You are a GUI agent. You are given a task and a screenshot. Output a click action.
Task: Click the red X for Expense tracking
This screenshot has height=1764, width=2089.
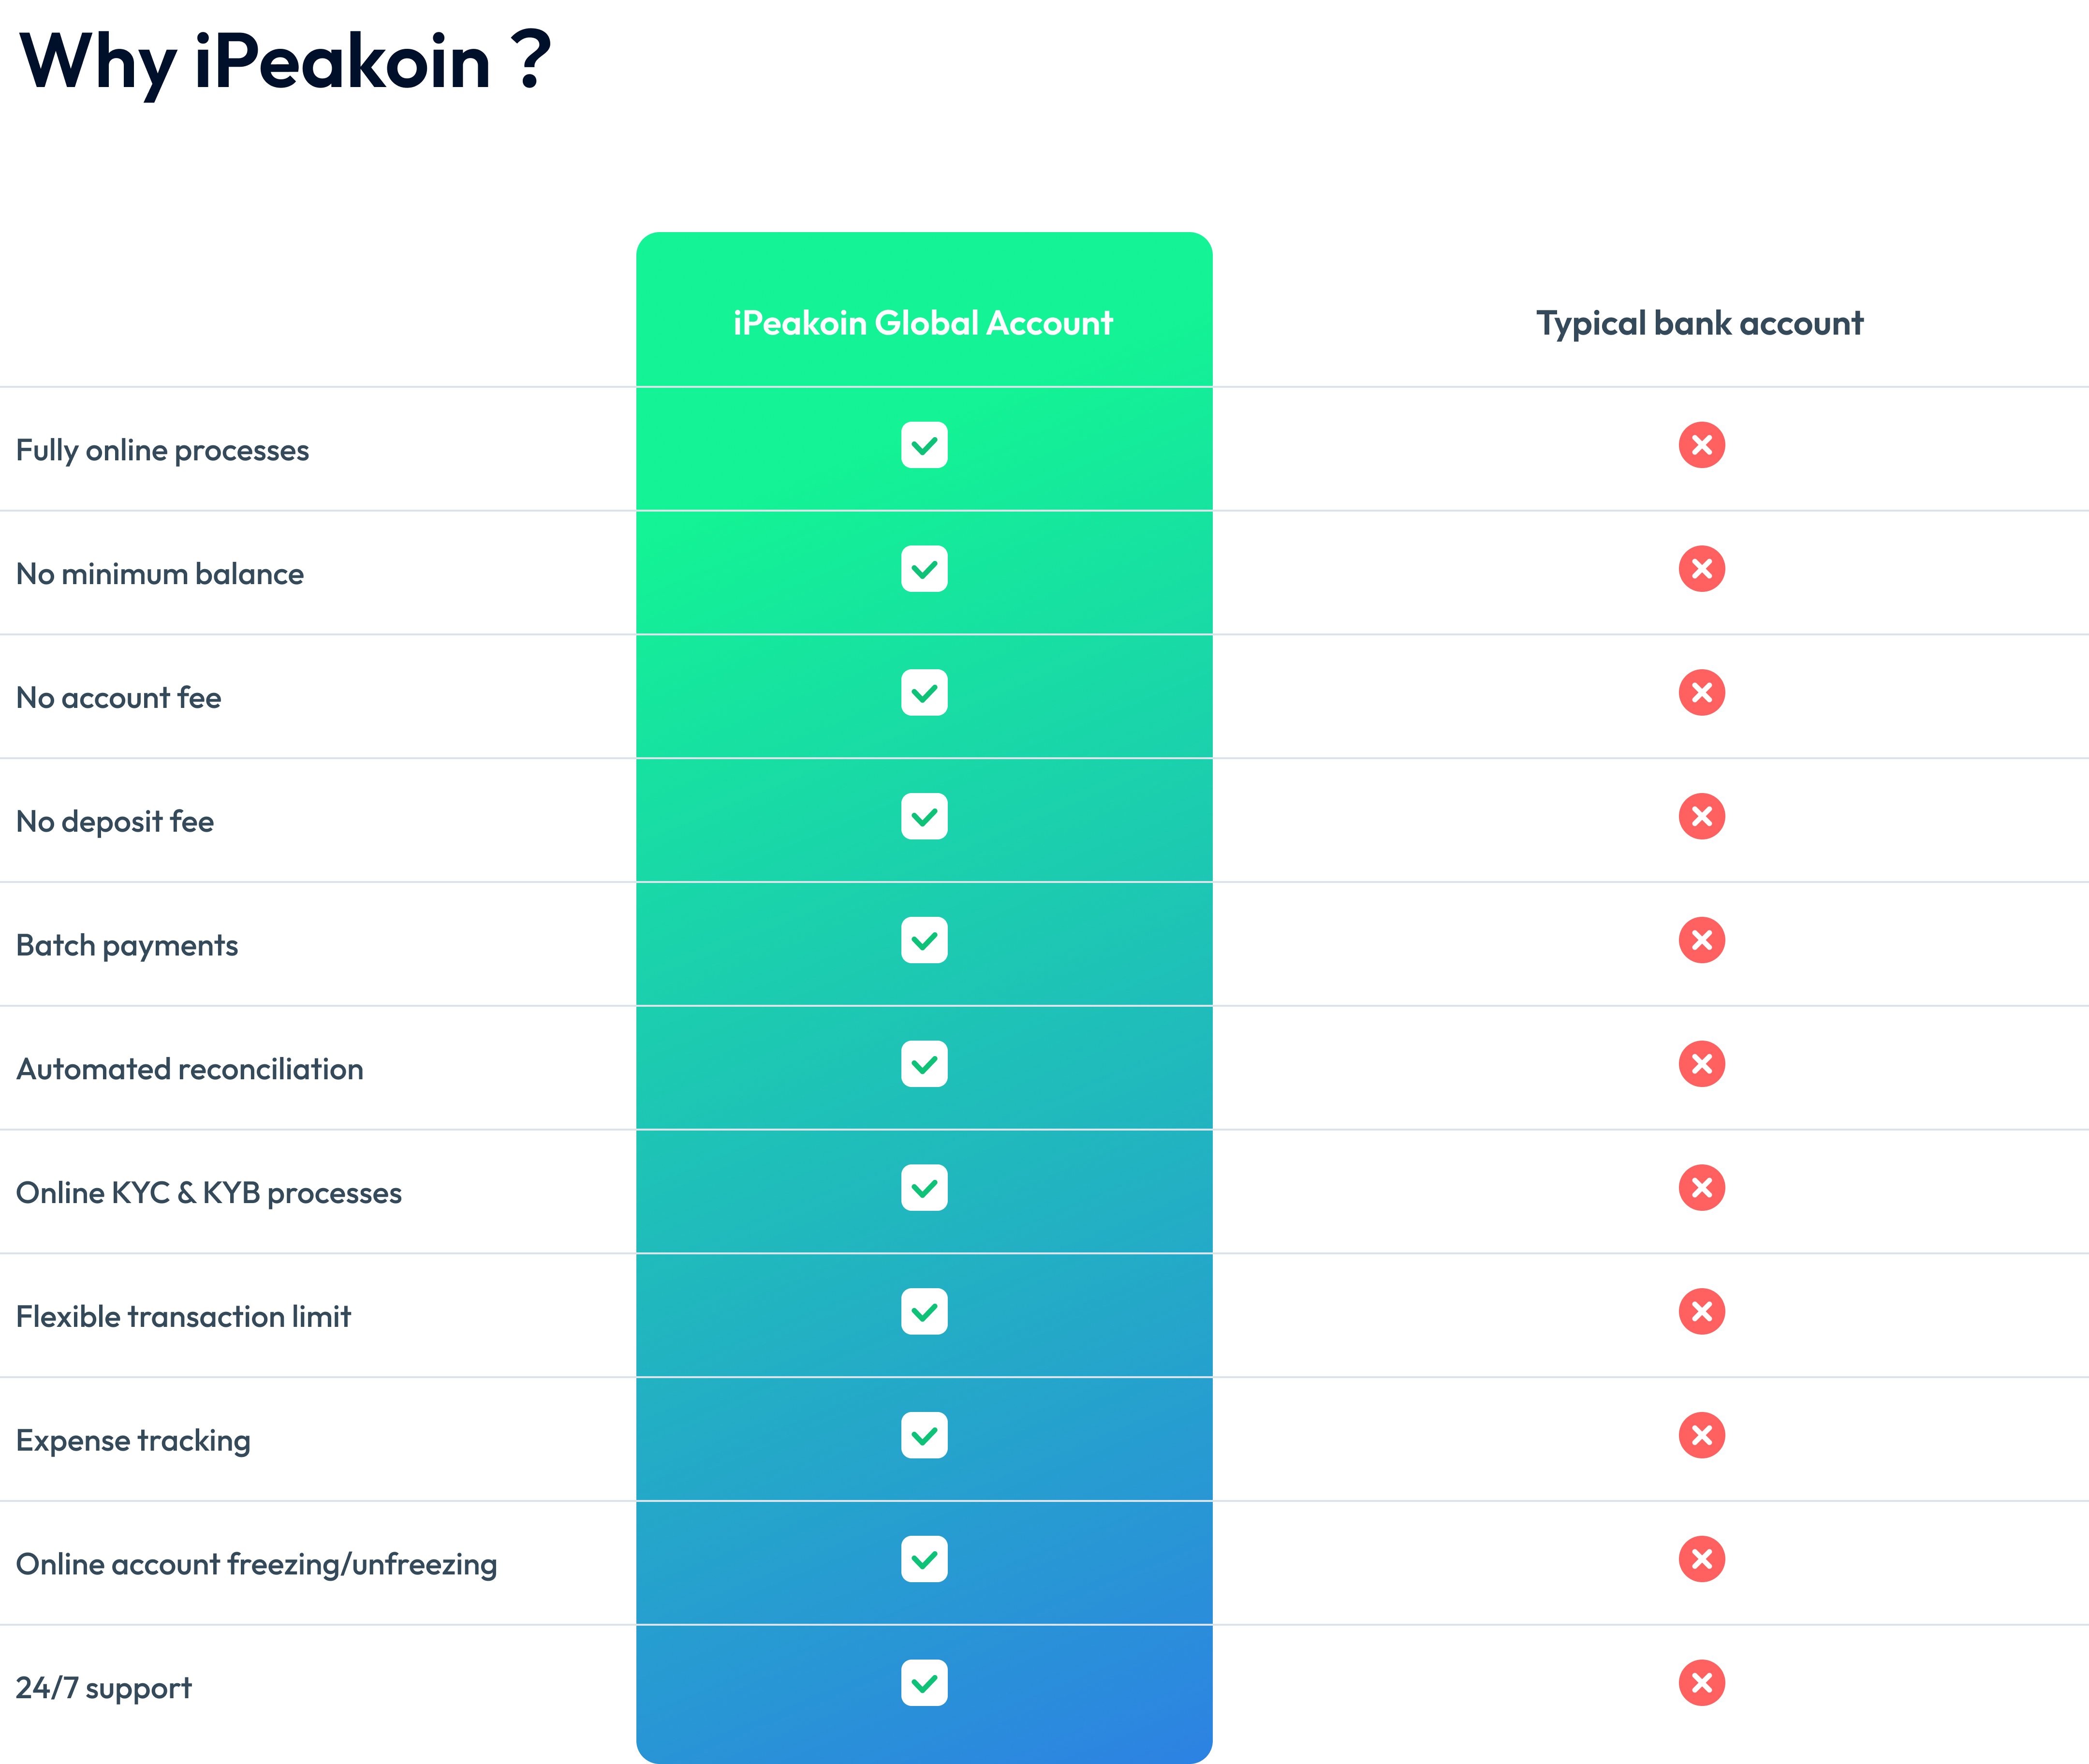[x=1701, y=1435]
